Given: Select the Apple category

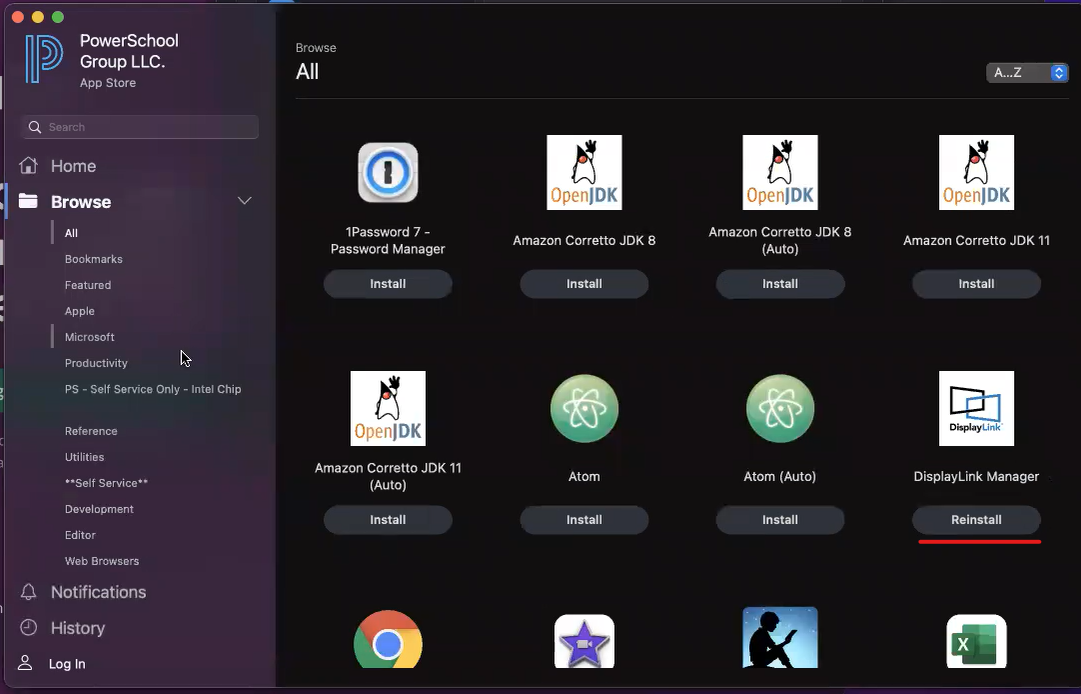Looking at the screenshot, I should pyautogui.click(x=79, y=312).
